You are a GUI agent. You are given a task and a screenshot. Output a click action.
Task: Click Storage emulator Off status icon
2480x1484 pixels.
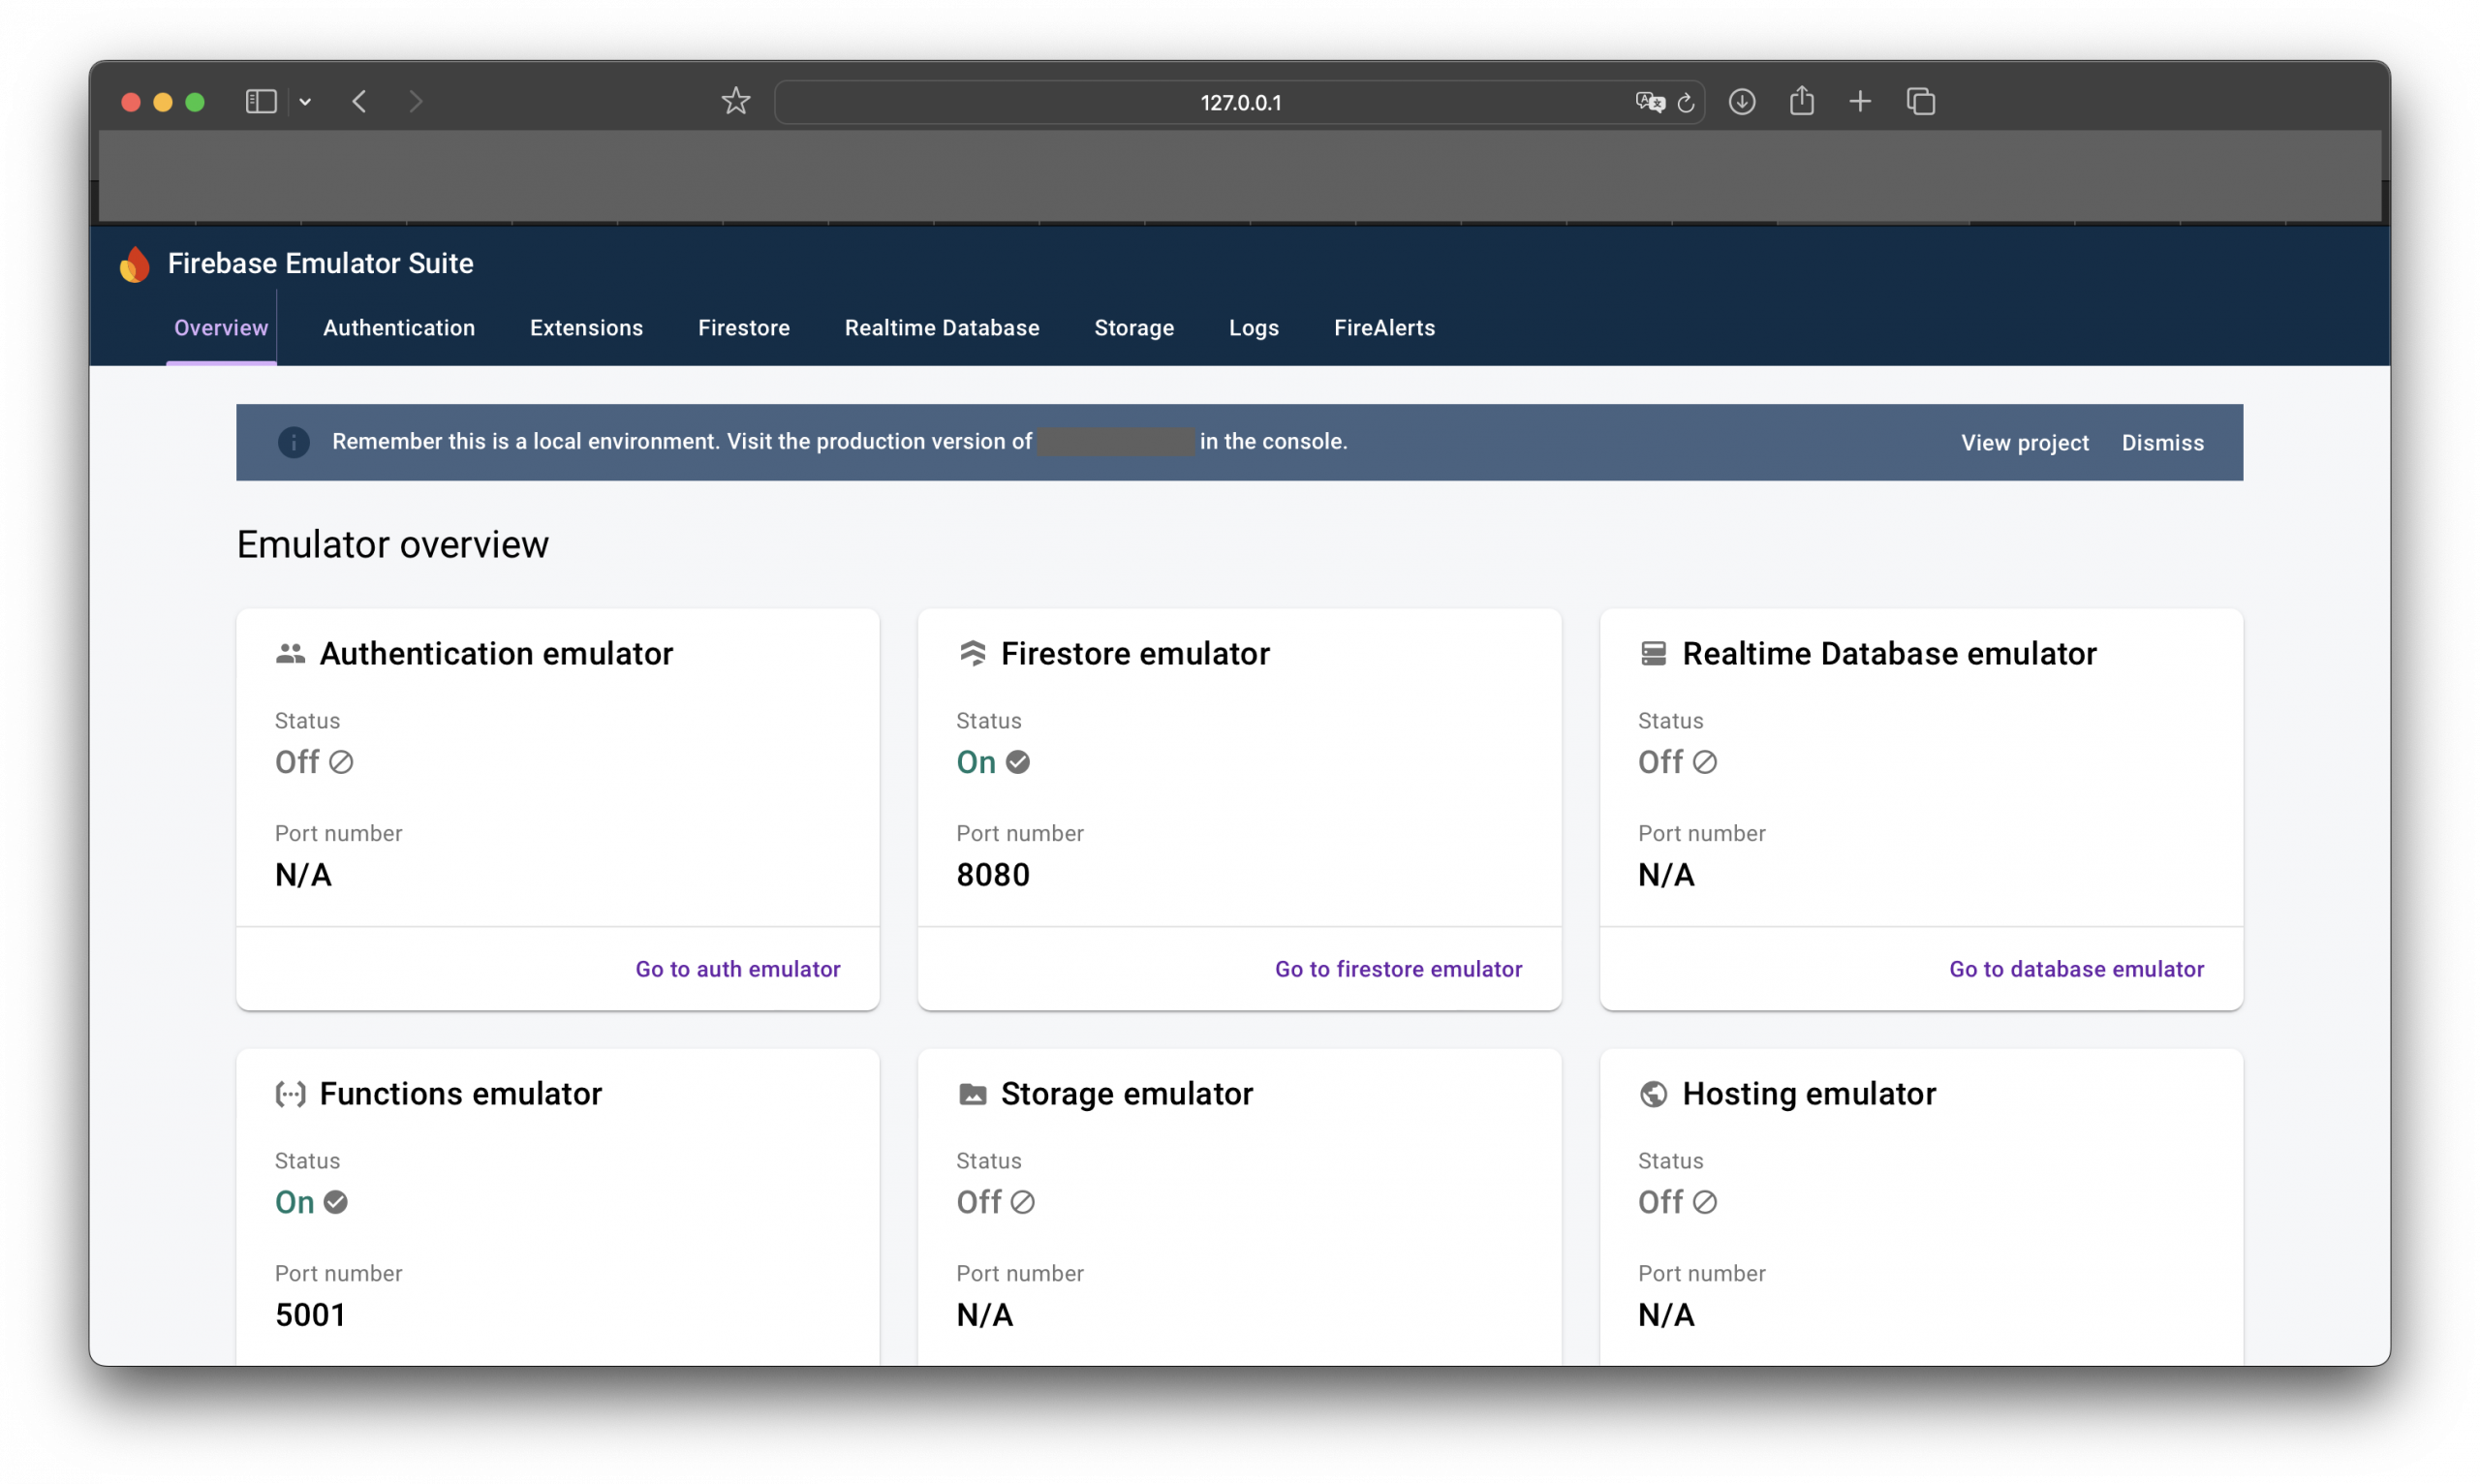tap(1022, 1202)
